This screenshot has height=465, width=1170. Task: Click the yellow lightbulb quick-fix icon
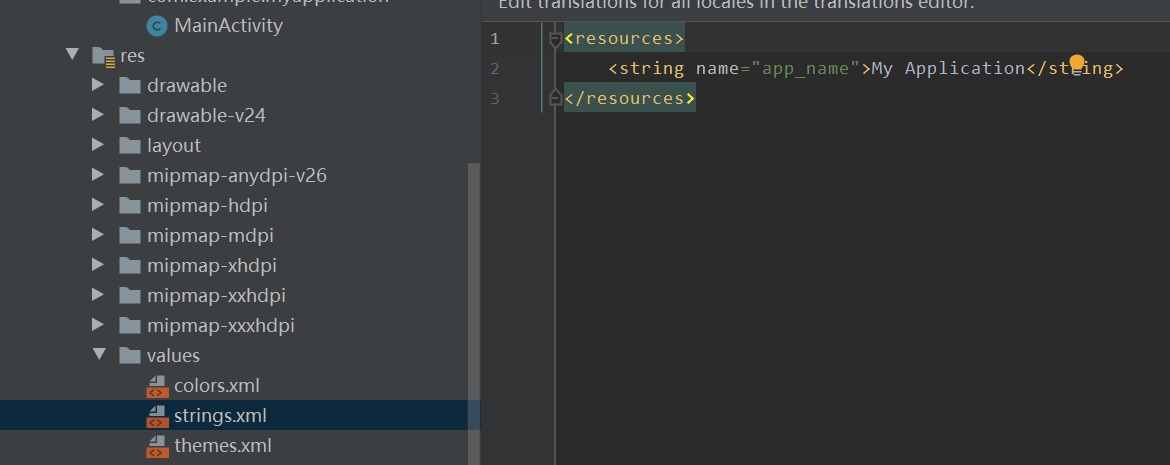(1076, 65)
